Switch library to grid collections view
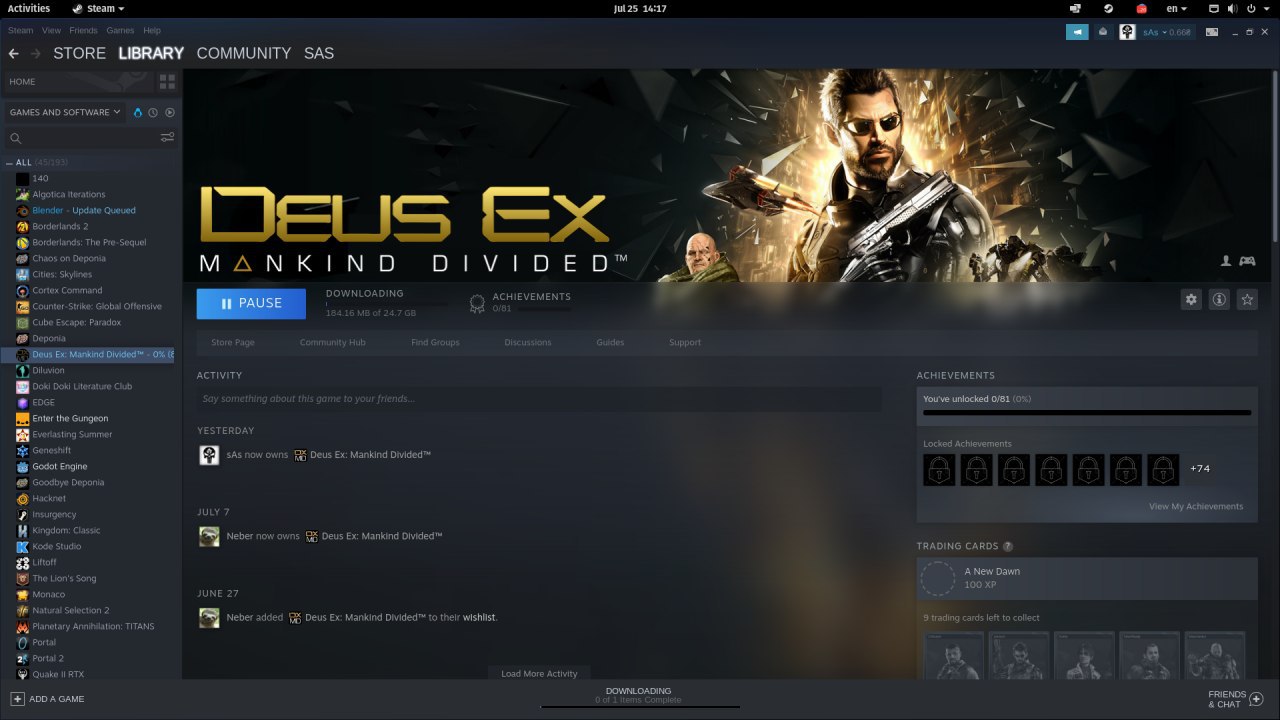Screen dimensions: 1280x720 pos(167,82)
